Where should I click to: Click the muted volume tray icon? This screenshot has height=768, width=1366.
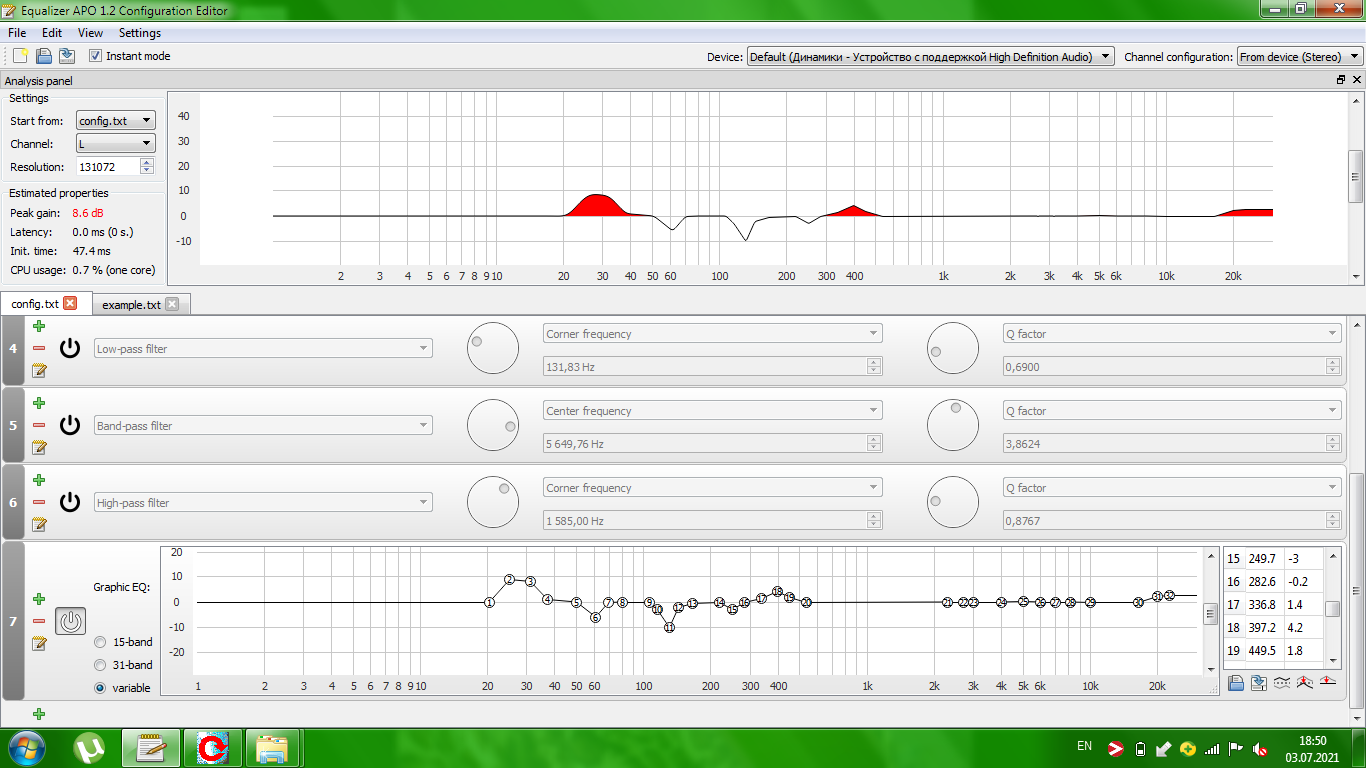click(1261, 748)
